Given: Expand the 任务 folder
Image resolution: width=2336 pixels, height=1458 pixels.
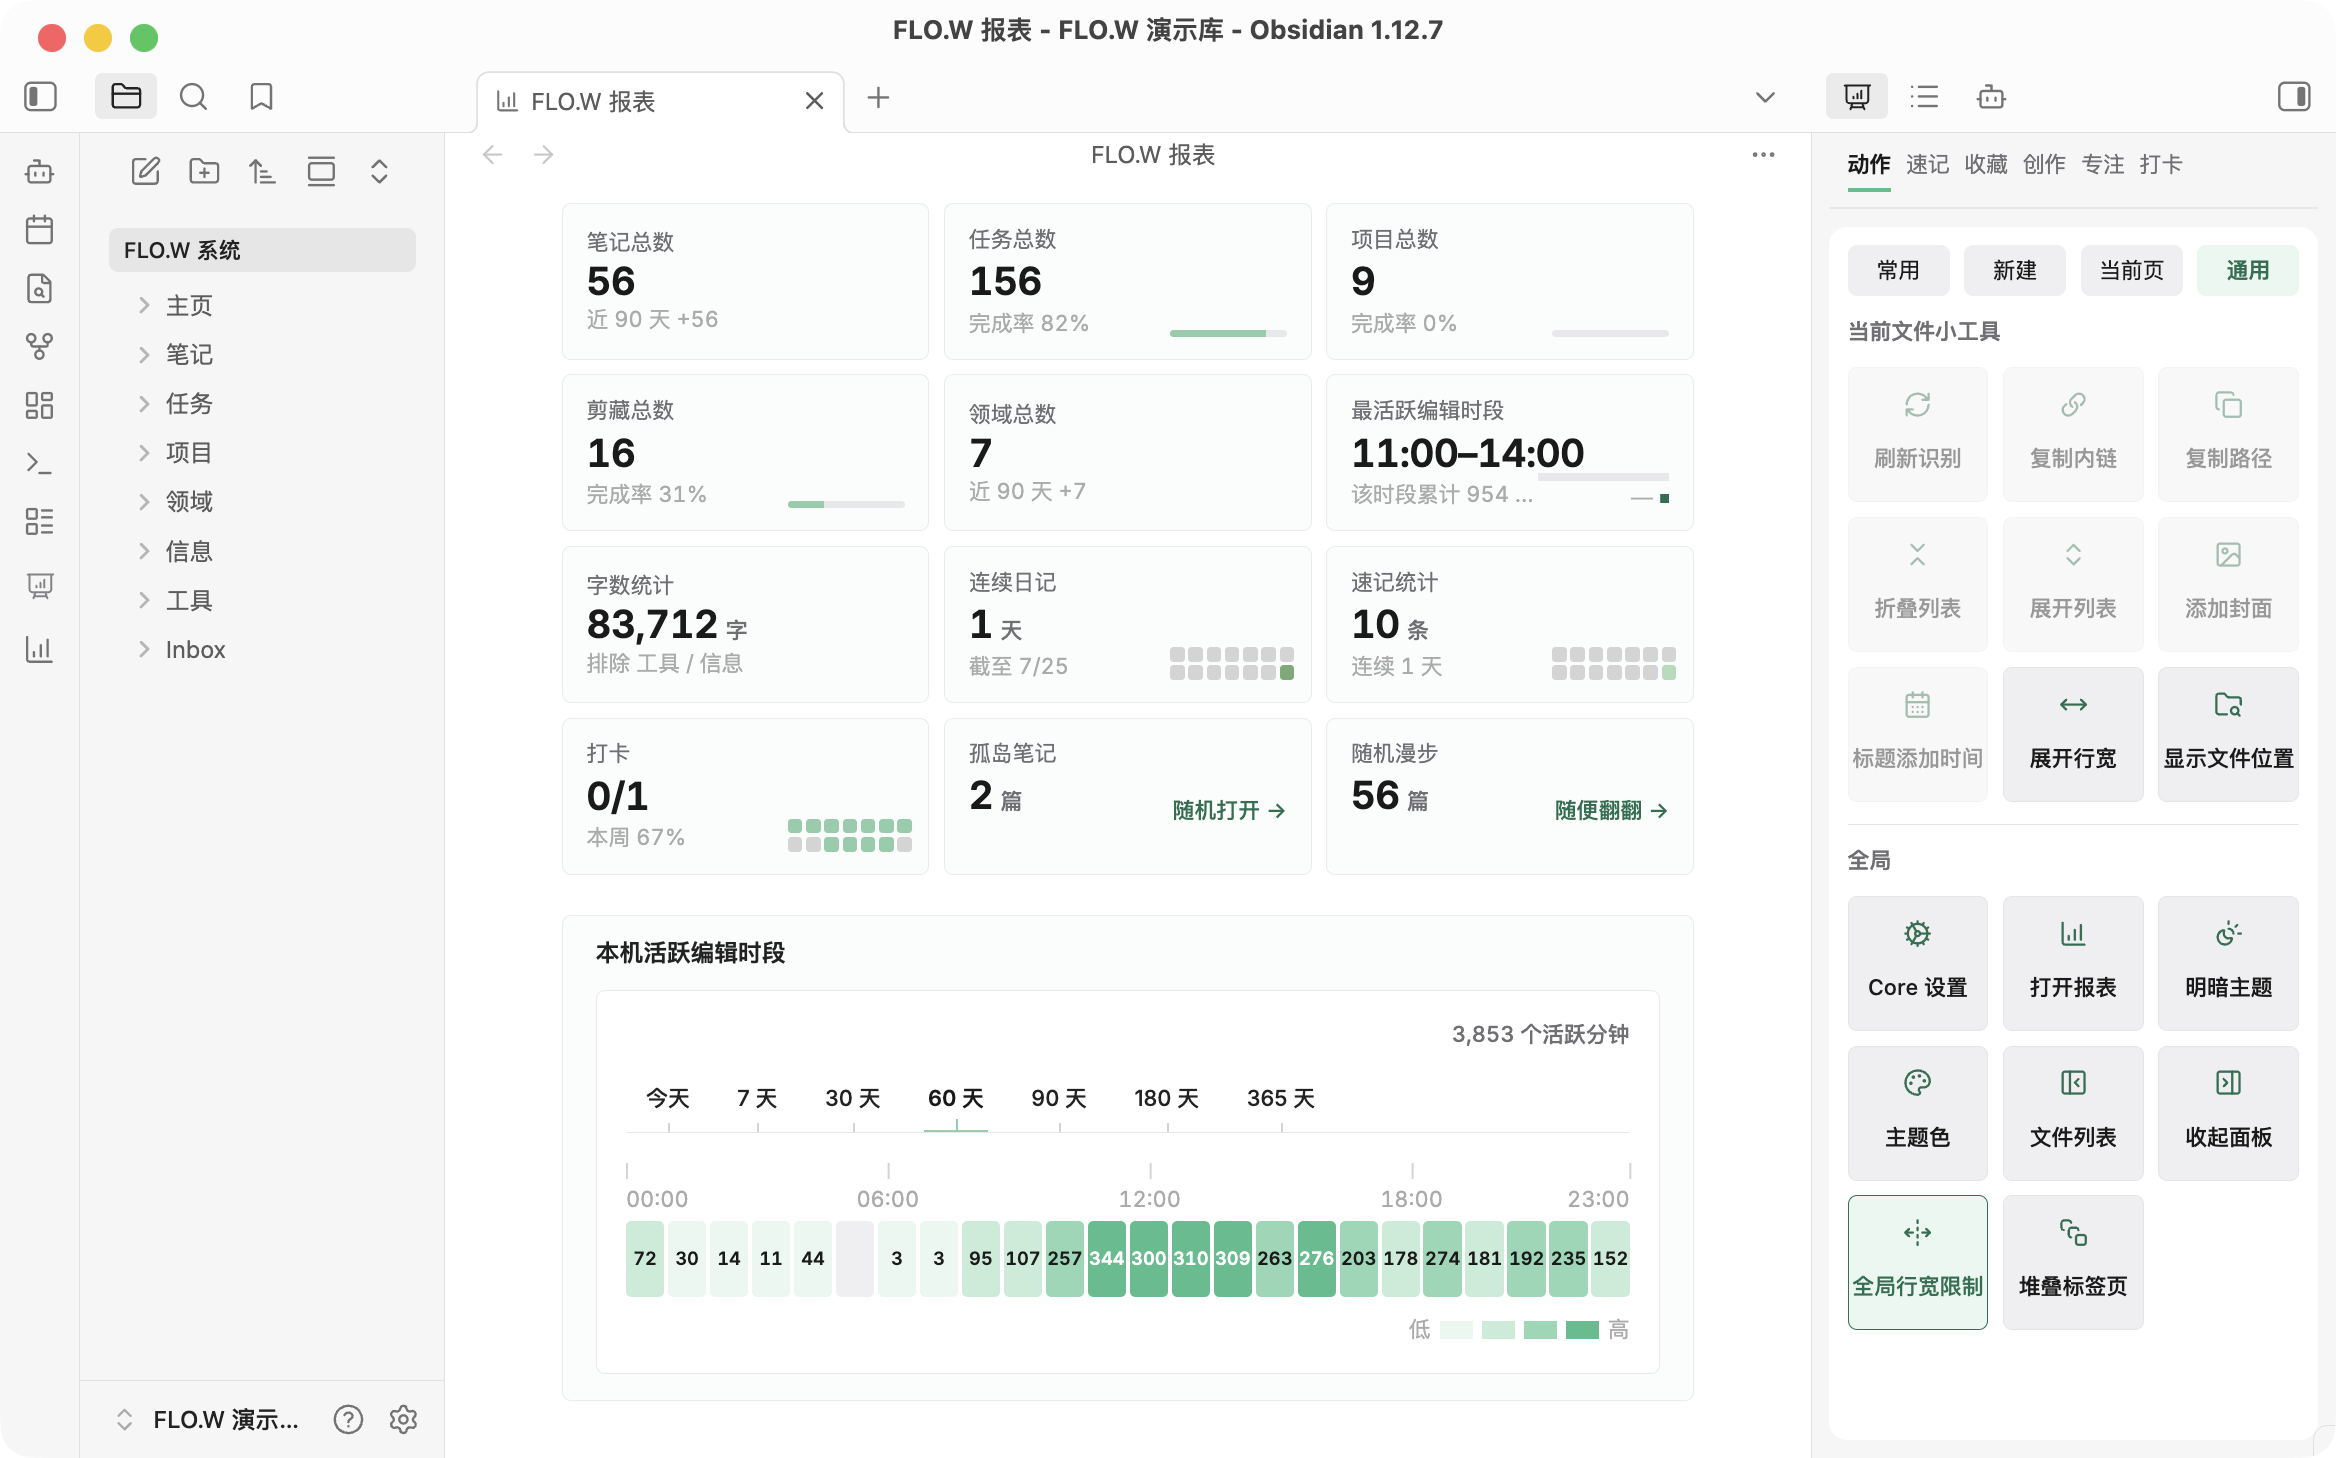Looking at the screenshot, I should point(144,403).
